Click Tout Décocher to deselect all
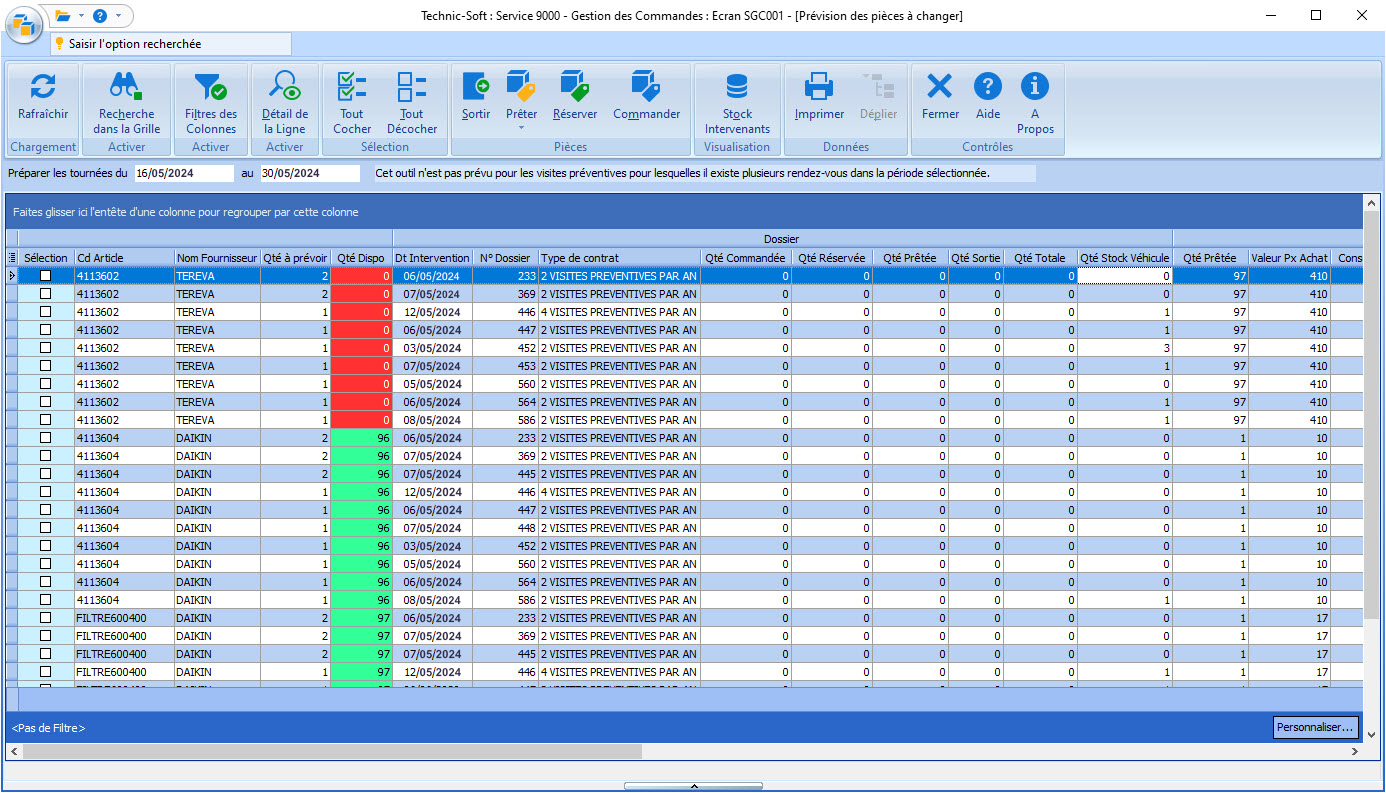The height and width of the screenshot is (793, 1386). [412, 88]
